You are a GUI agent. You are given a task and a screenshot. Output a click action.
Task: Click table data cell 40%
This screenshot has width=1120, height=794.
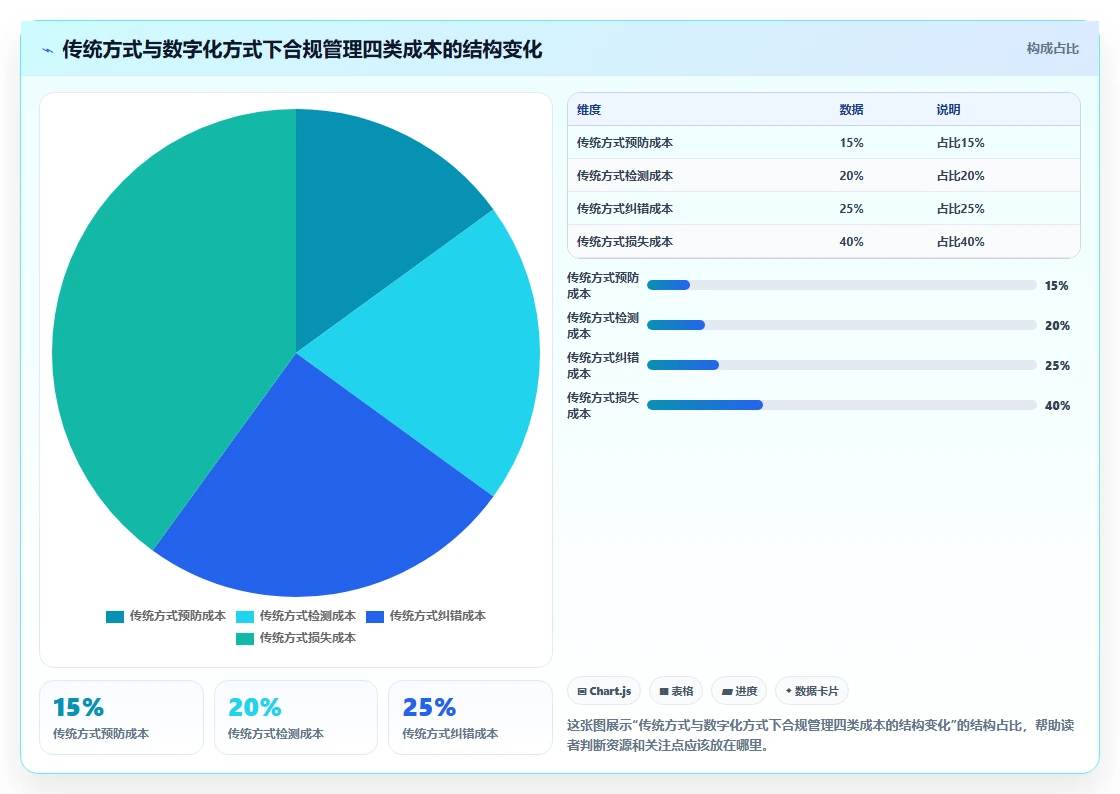pos(851,242)
